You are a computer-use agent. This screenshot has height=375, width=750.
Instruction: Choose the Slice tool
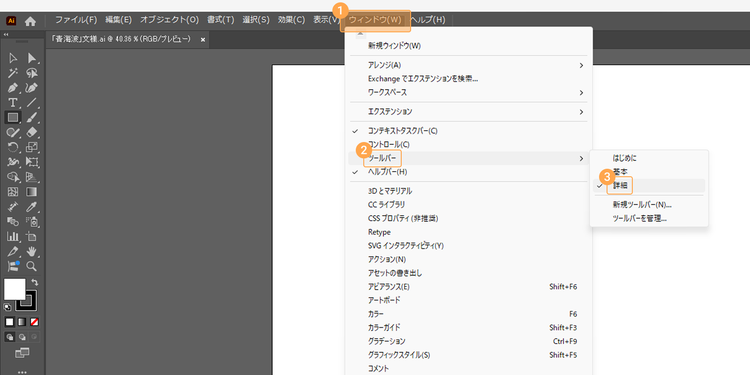[13, 251]
